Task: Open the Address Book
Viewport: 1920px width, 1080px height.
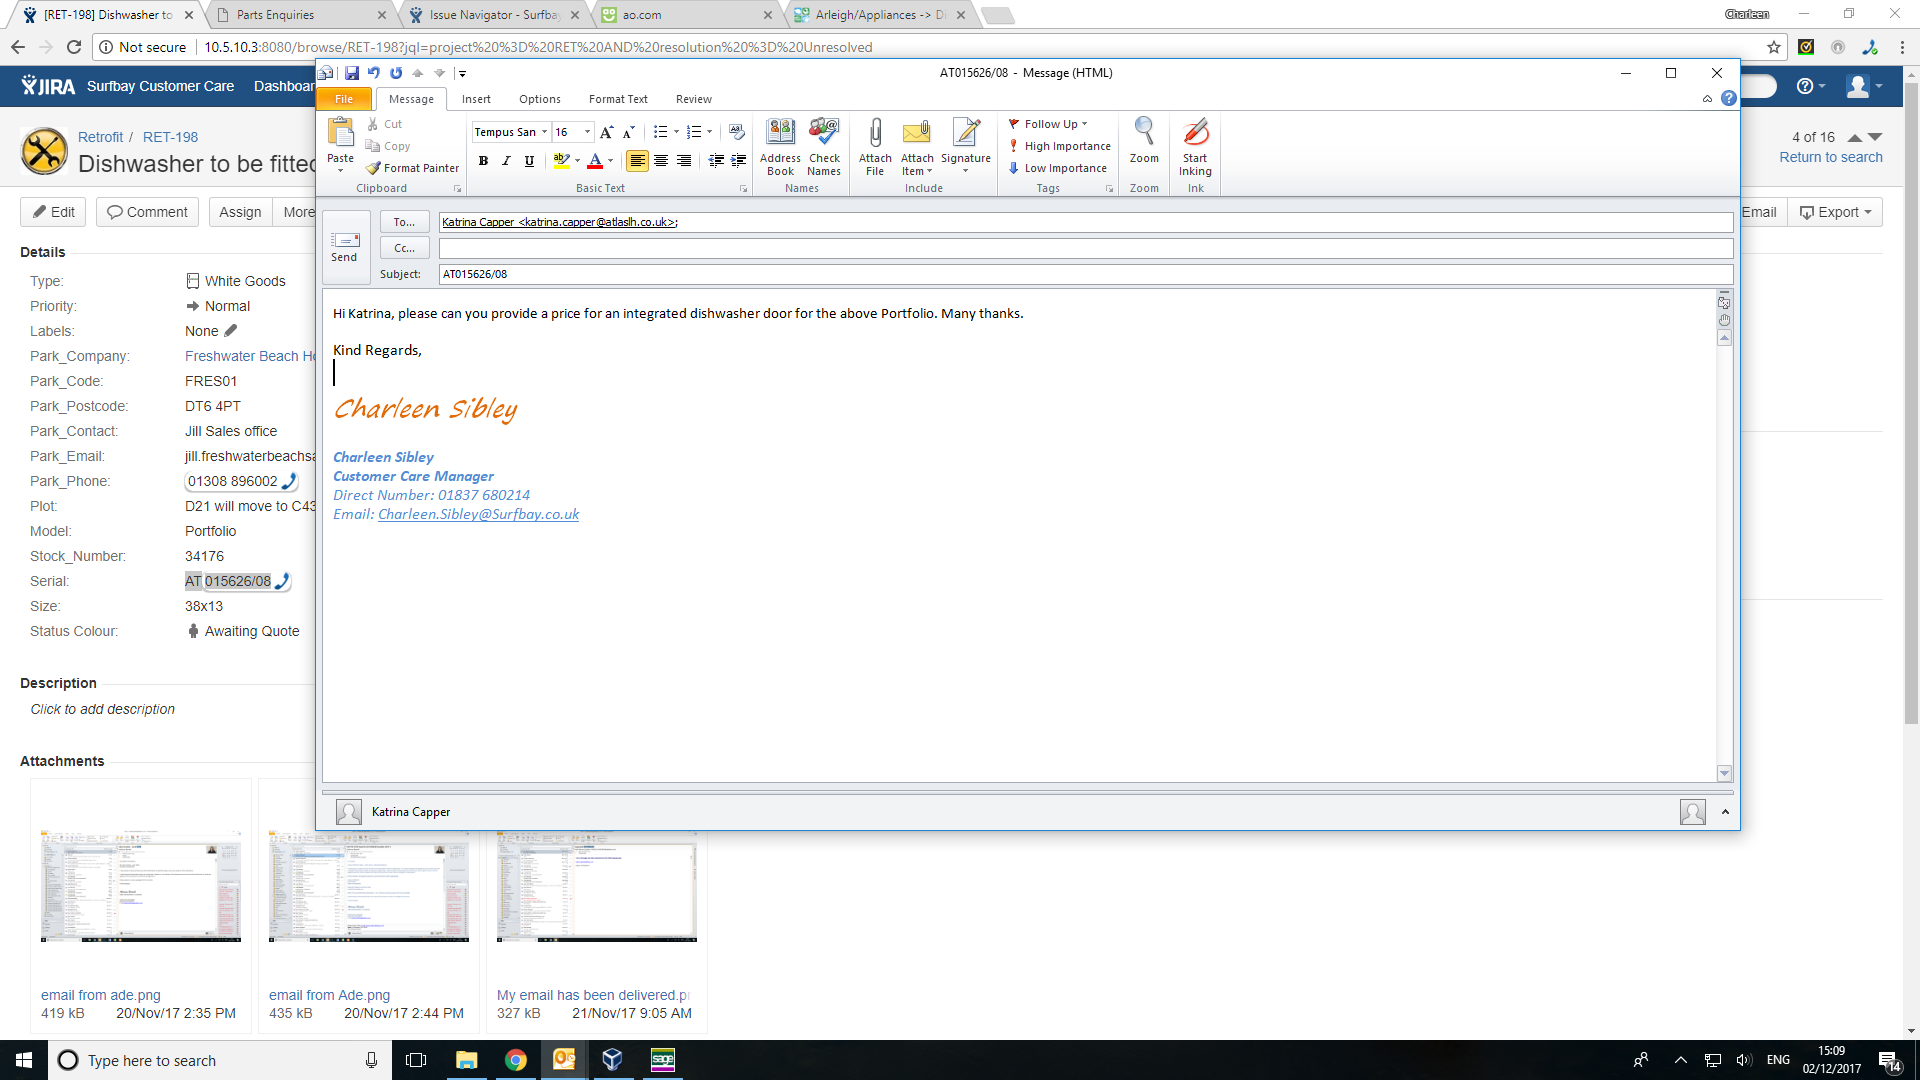Action: pyautogui.click(x=780, y=145)
